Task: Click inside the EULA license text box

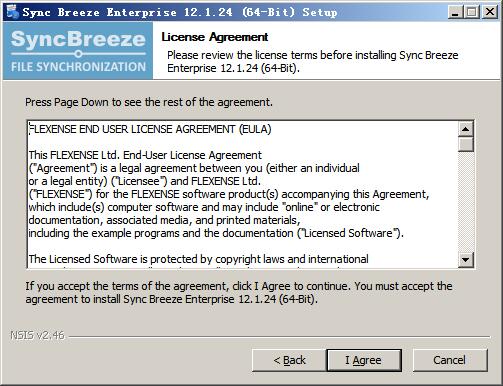Action: (x=243, y=194)
